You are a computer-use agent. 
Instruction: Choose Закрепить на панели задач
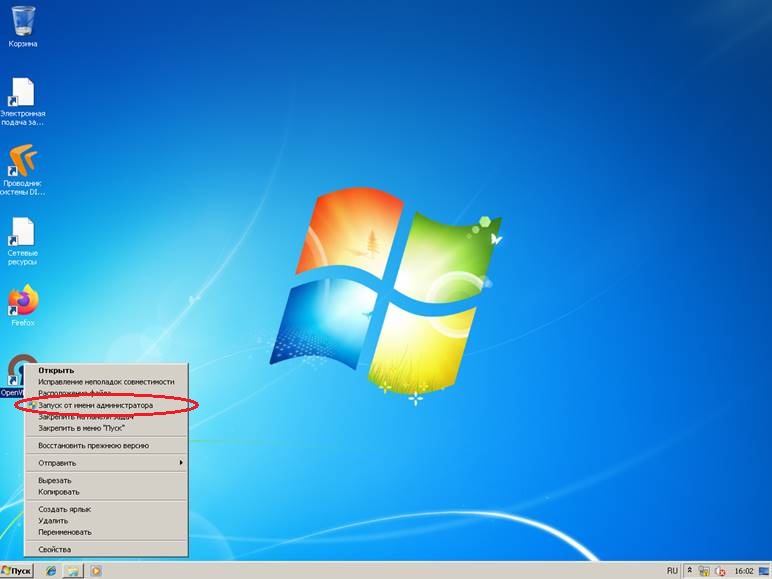[x=106, y=417]
